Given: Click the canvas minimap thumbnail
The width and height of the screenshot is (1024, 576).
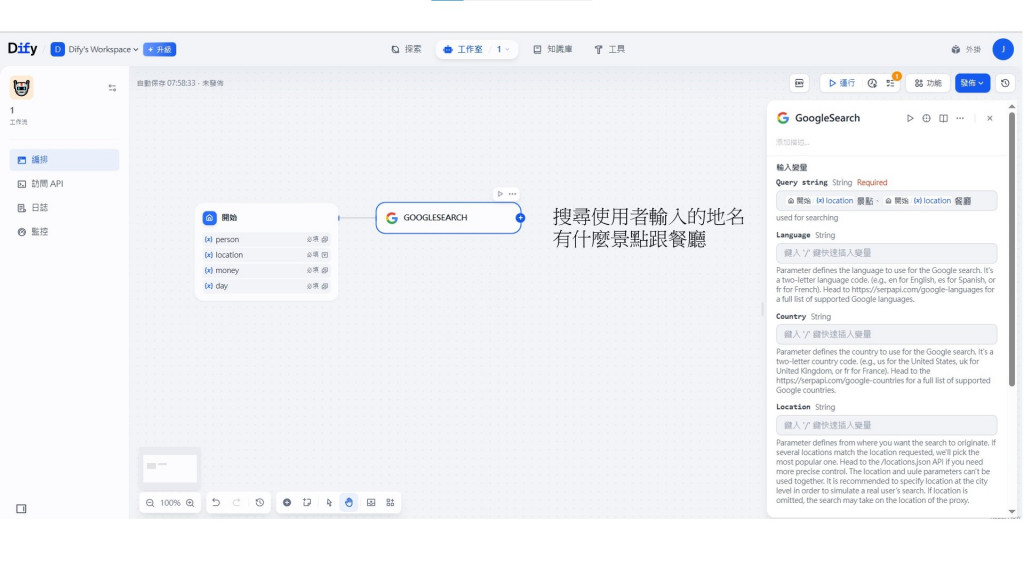Looking at the screenshot, I should (170, 468).
